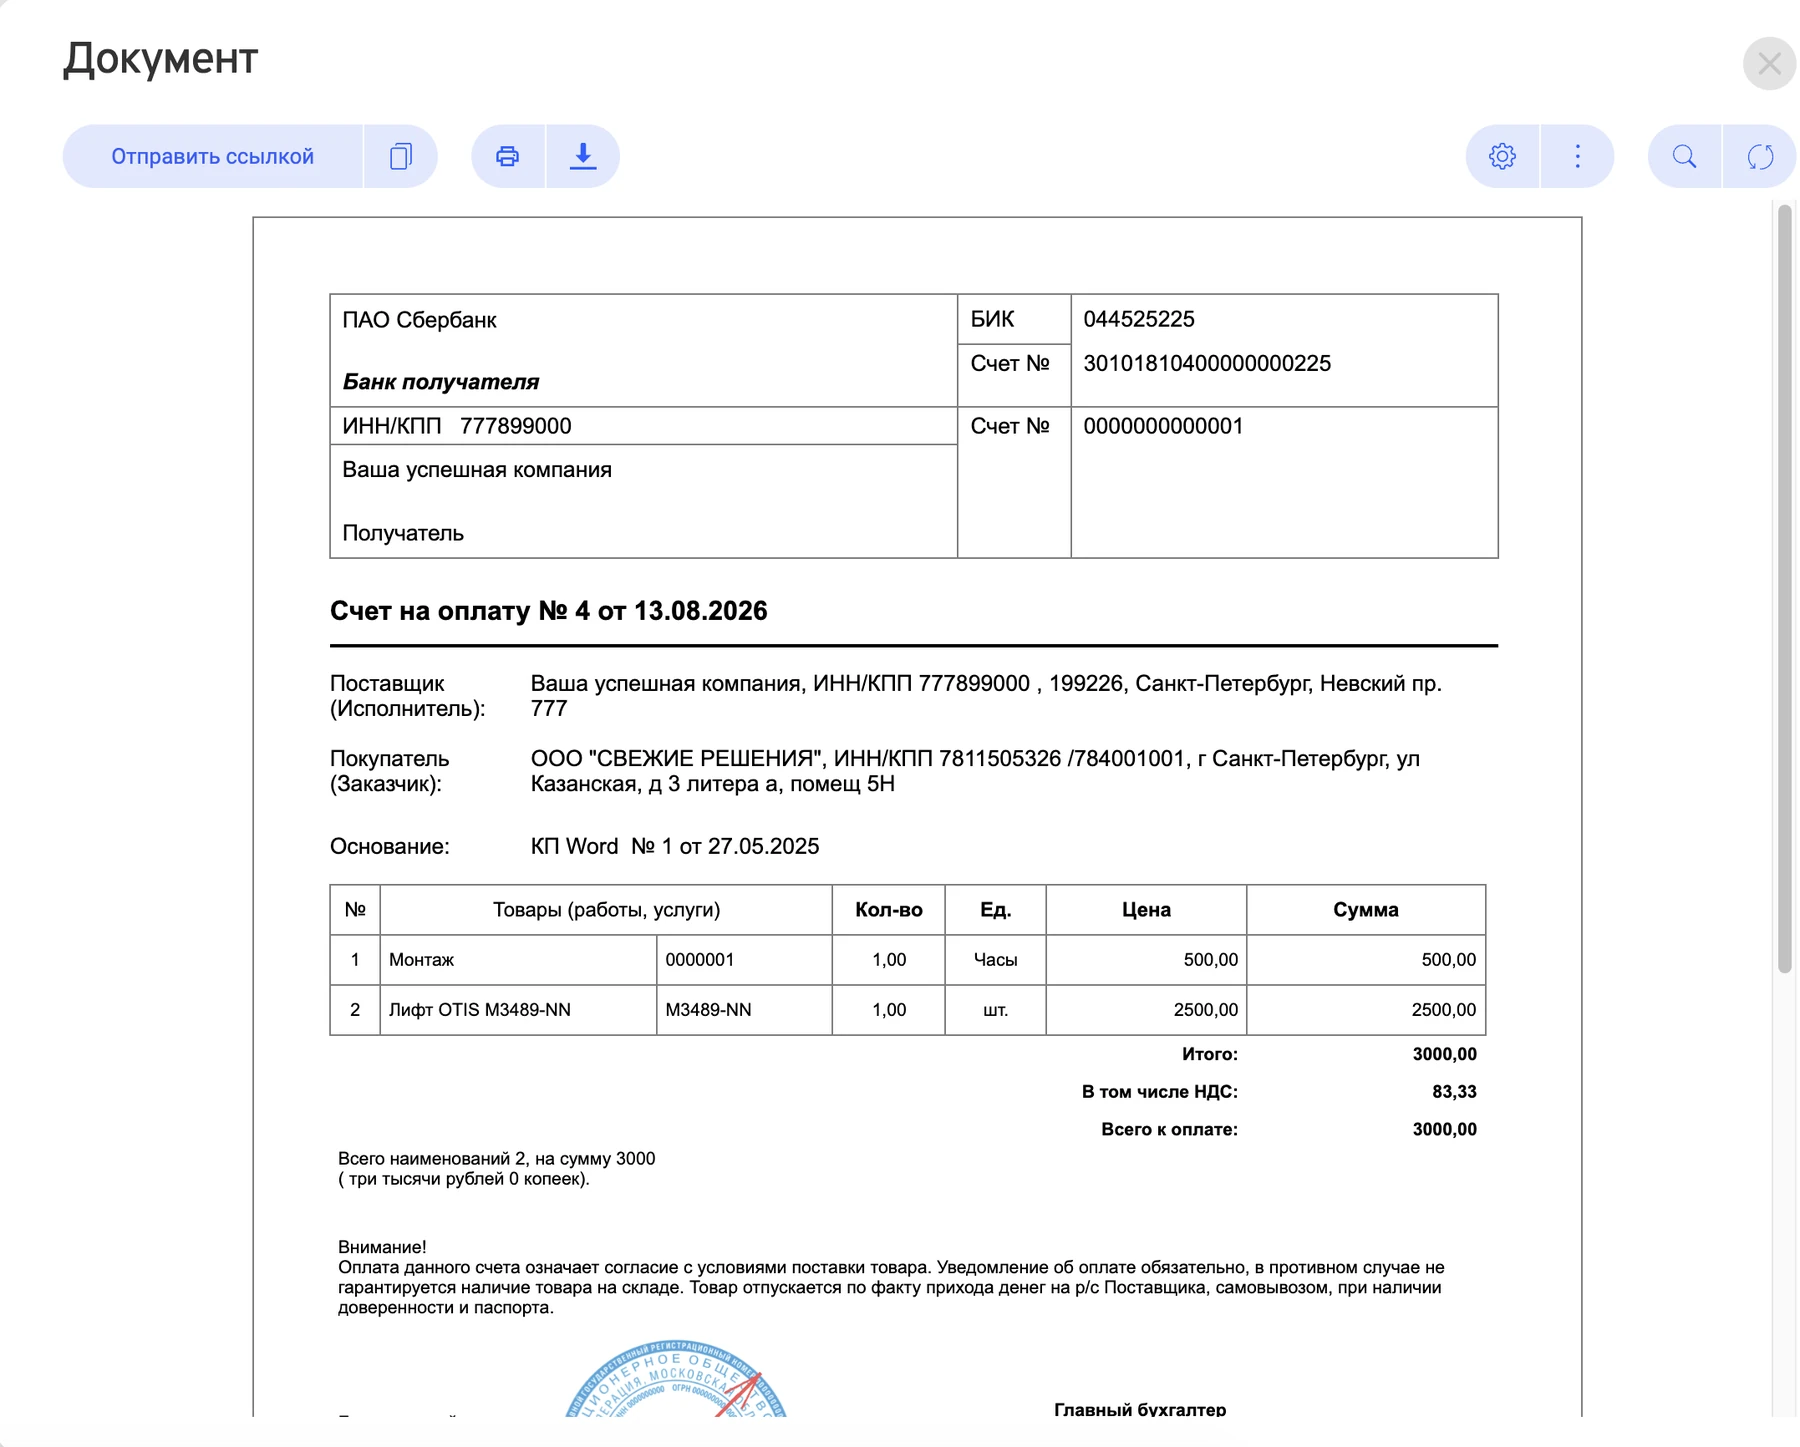This screenshot has height=1447, width=1800.
Task: Print the document
Action: 508,156
